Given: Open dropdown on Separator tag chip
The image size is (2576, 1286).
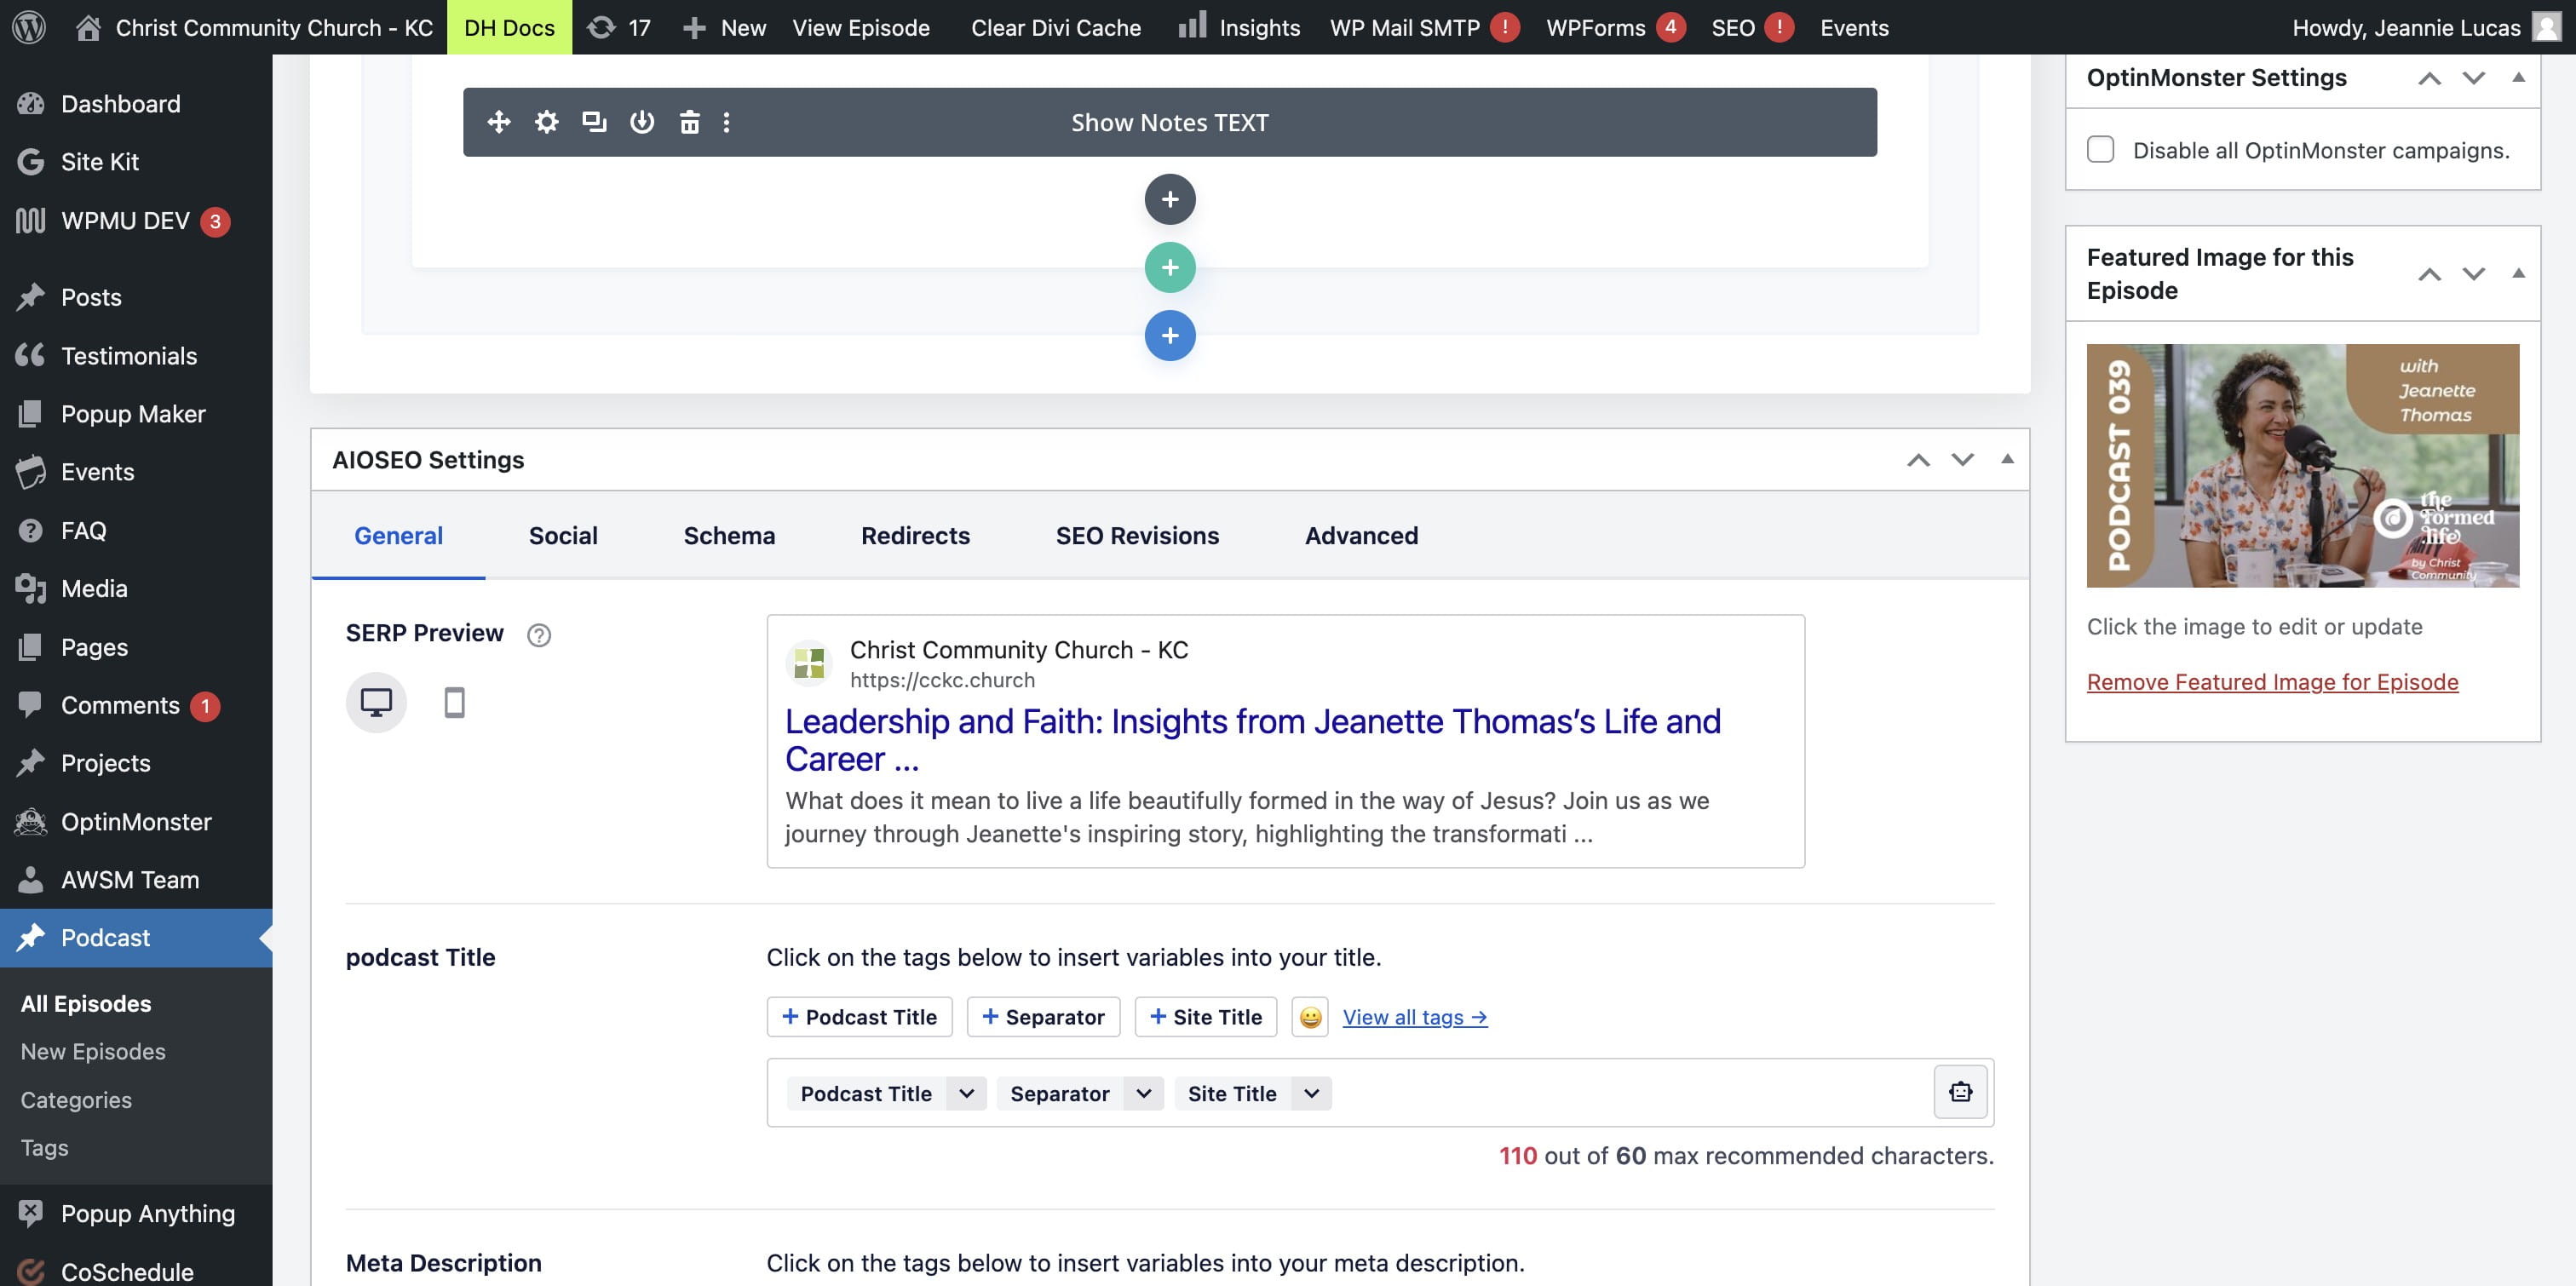Looking at the screenshot, I should [x=1143, y=1093].
